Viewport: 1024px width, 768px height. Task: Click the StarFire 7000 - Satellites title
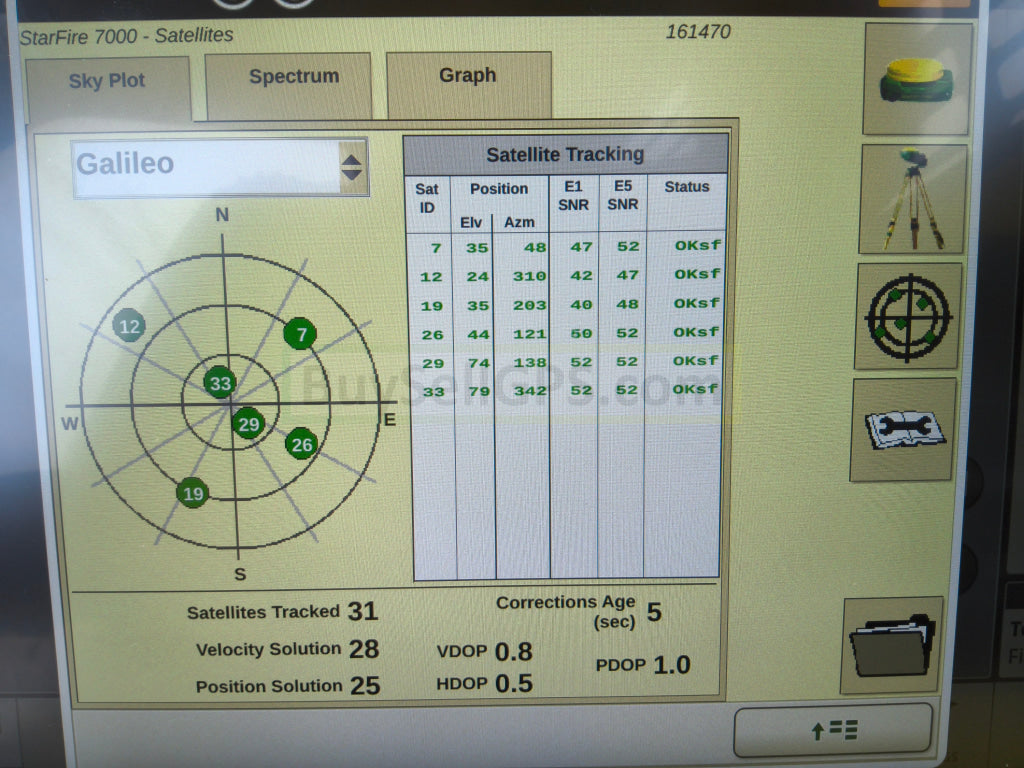point(127,36)
